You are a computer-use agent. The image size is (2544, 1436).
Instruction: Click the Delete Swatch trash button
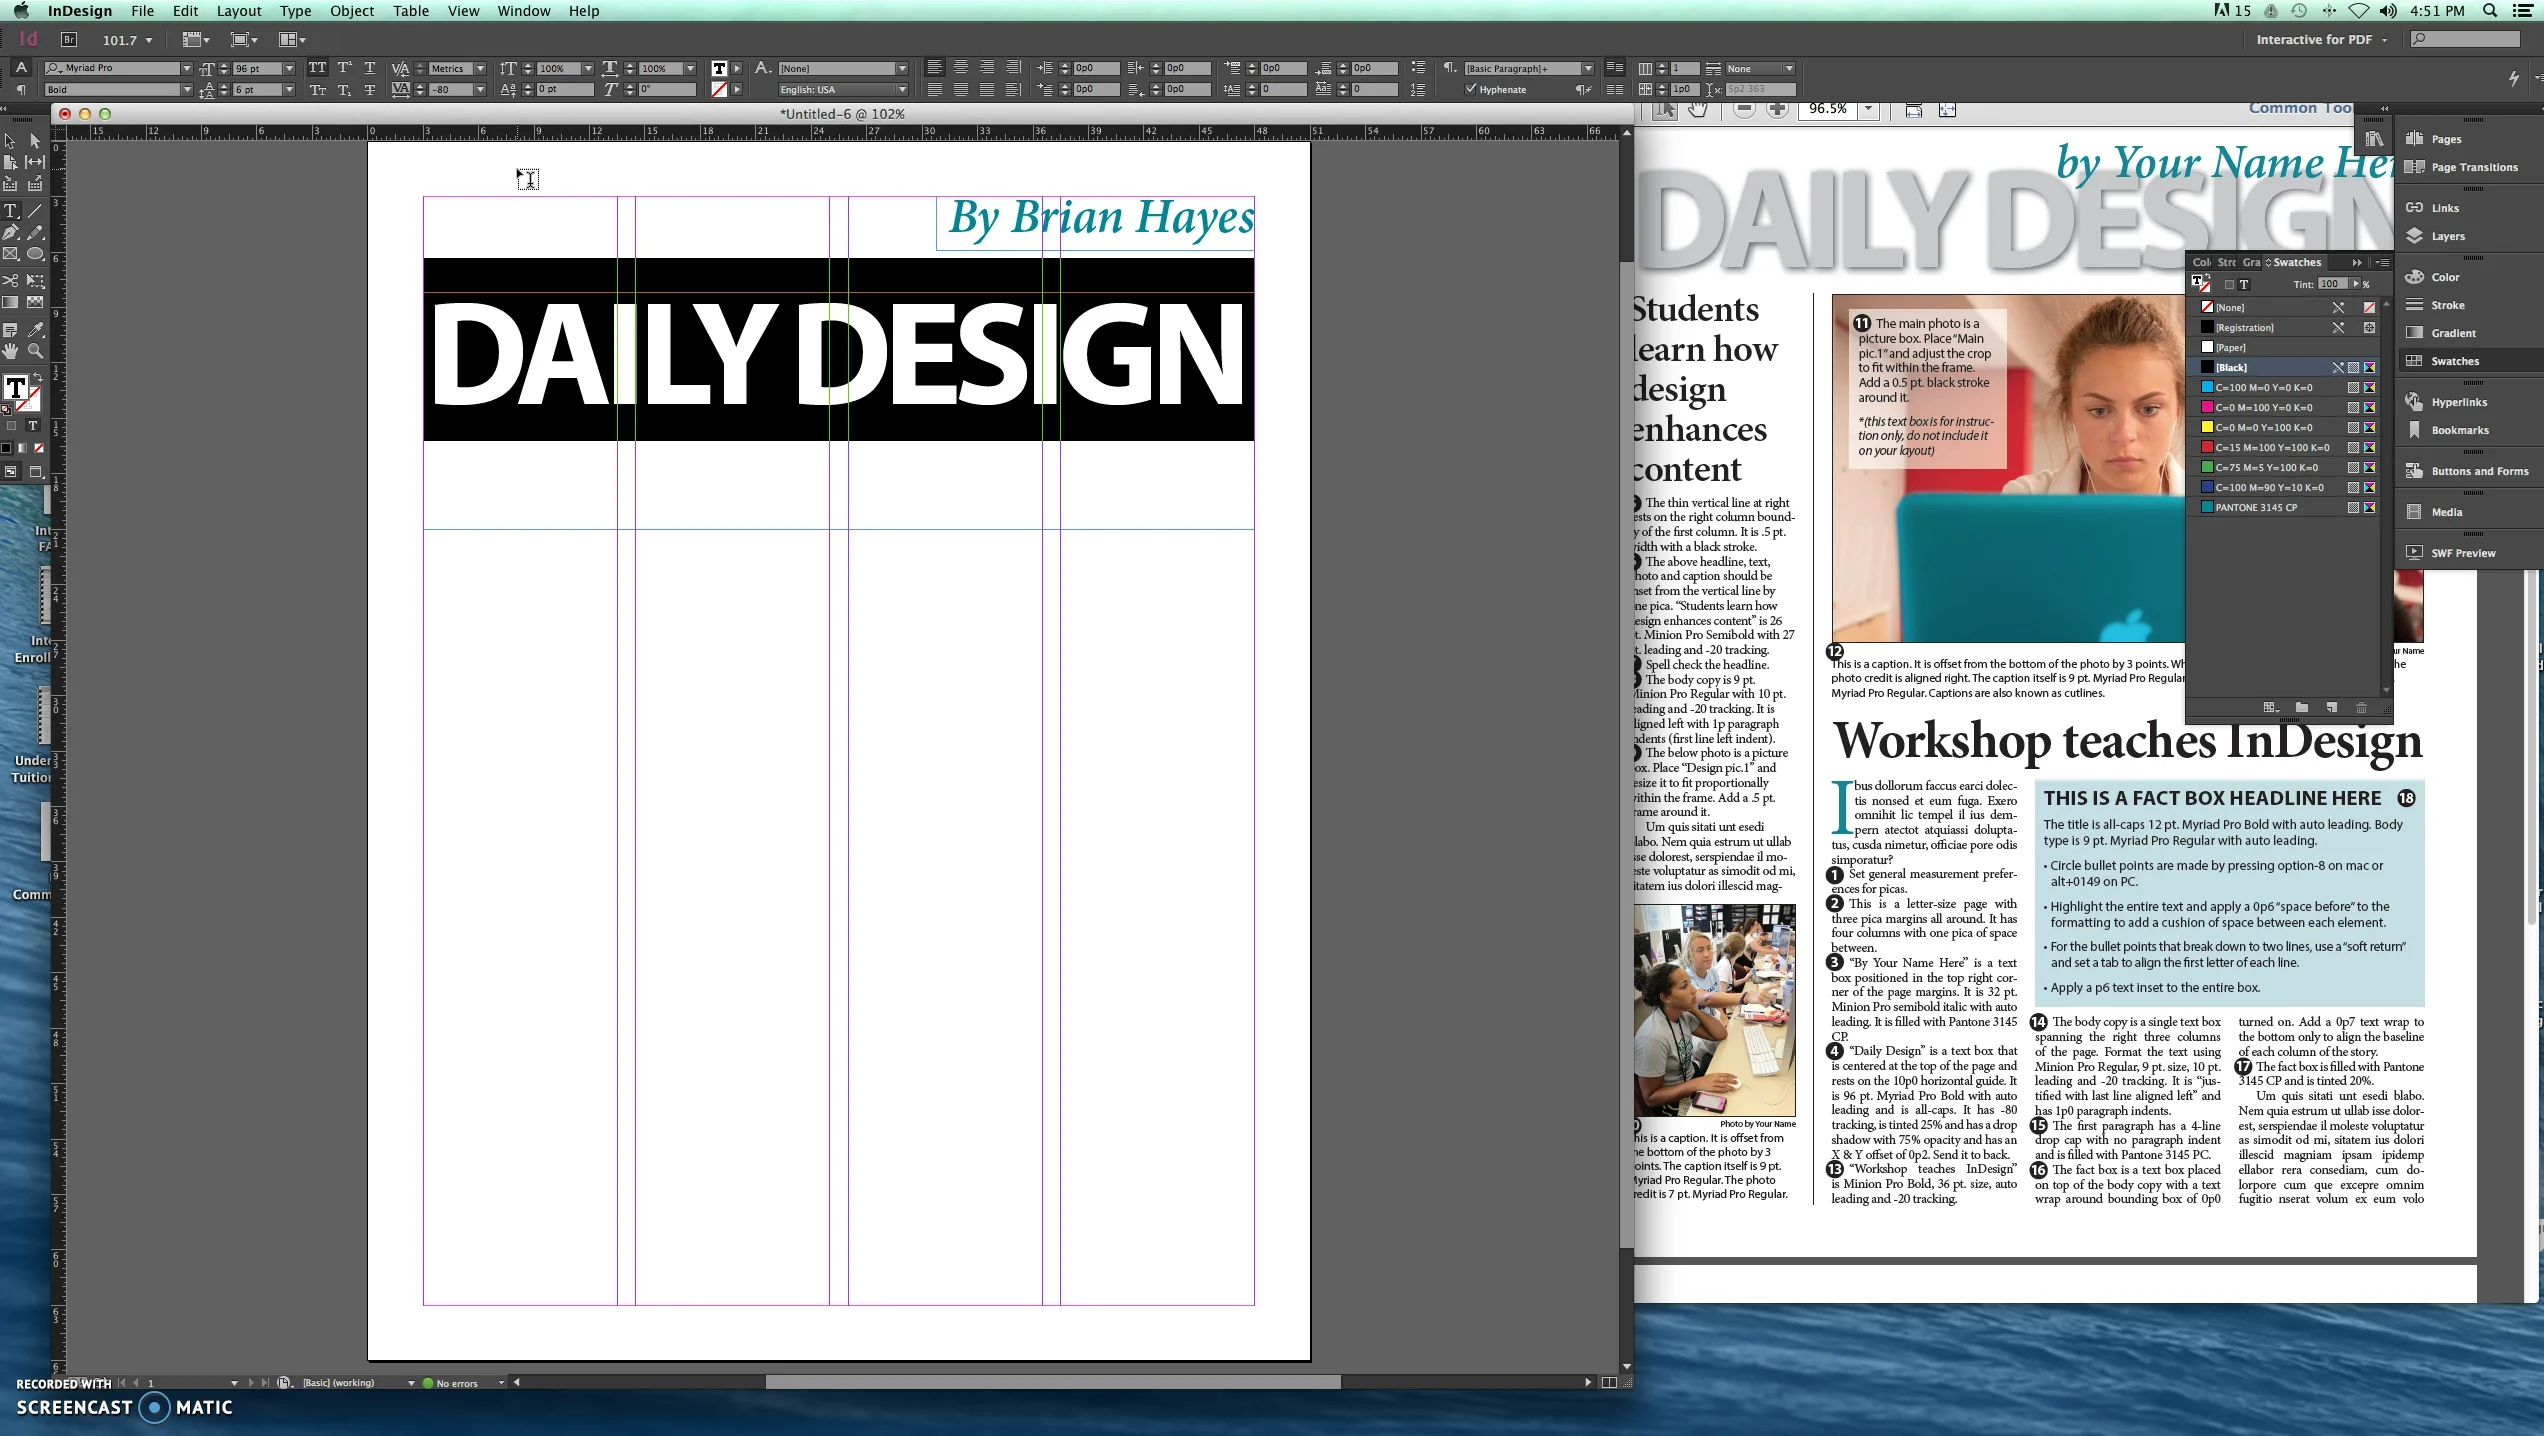tap(2361, 707)
